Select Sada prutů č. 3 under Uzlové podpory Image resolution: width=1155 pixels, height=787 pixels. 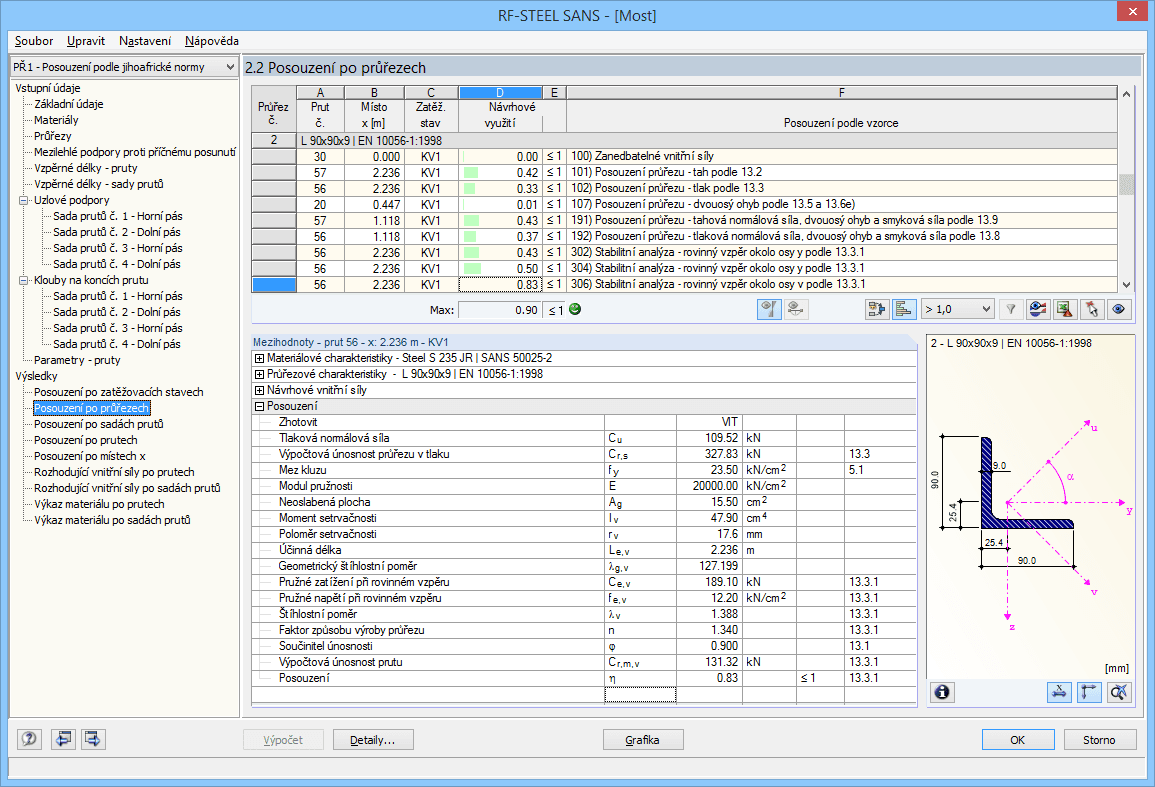(117, 248)
